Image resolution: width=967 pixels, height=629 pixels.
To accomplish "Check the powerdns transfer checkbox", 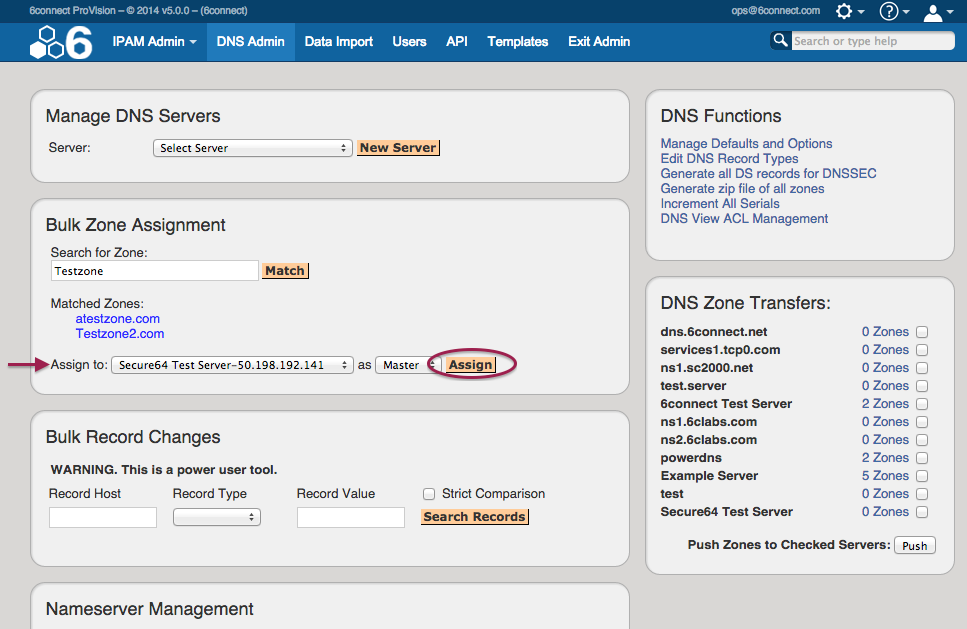I will tap(922, 458).
